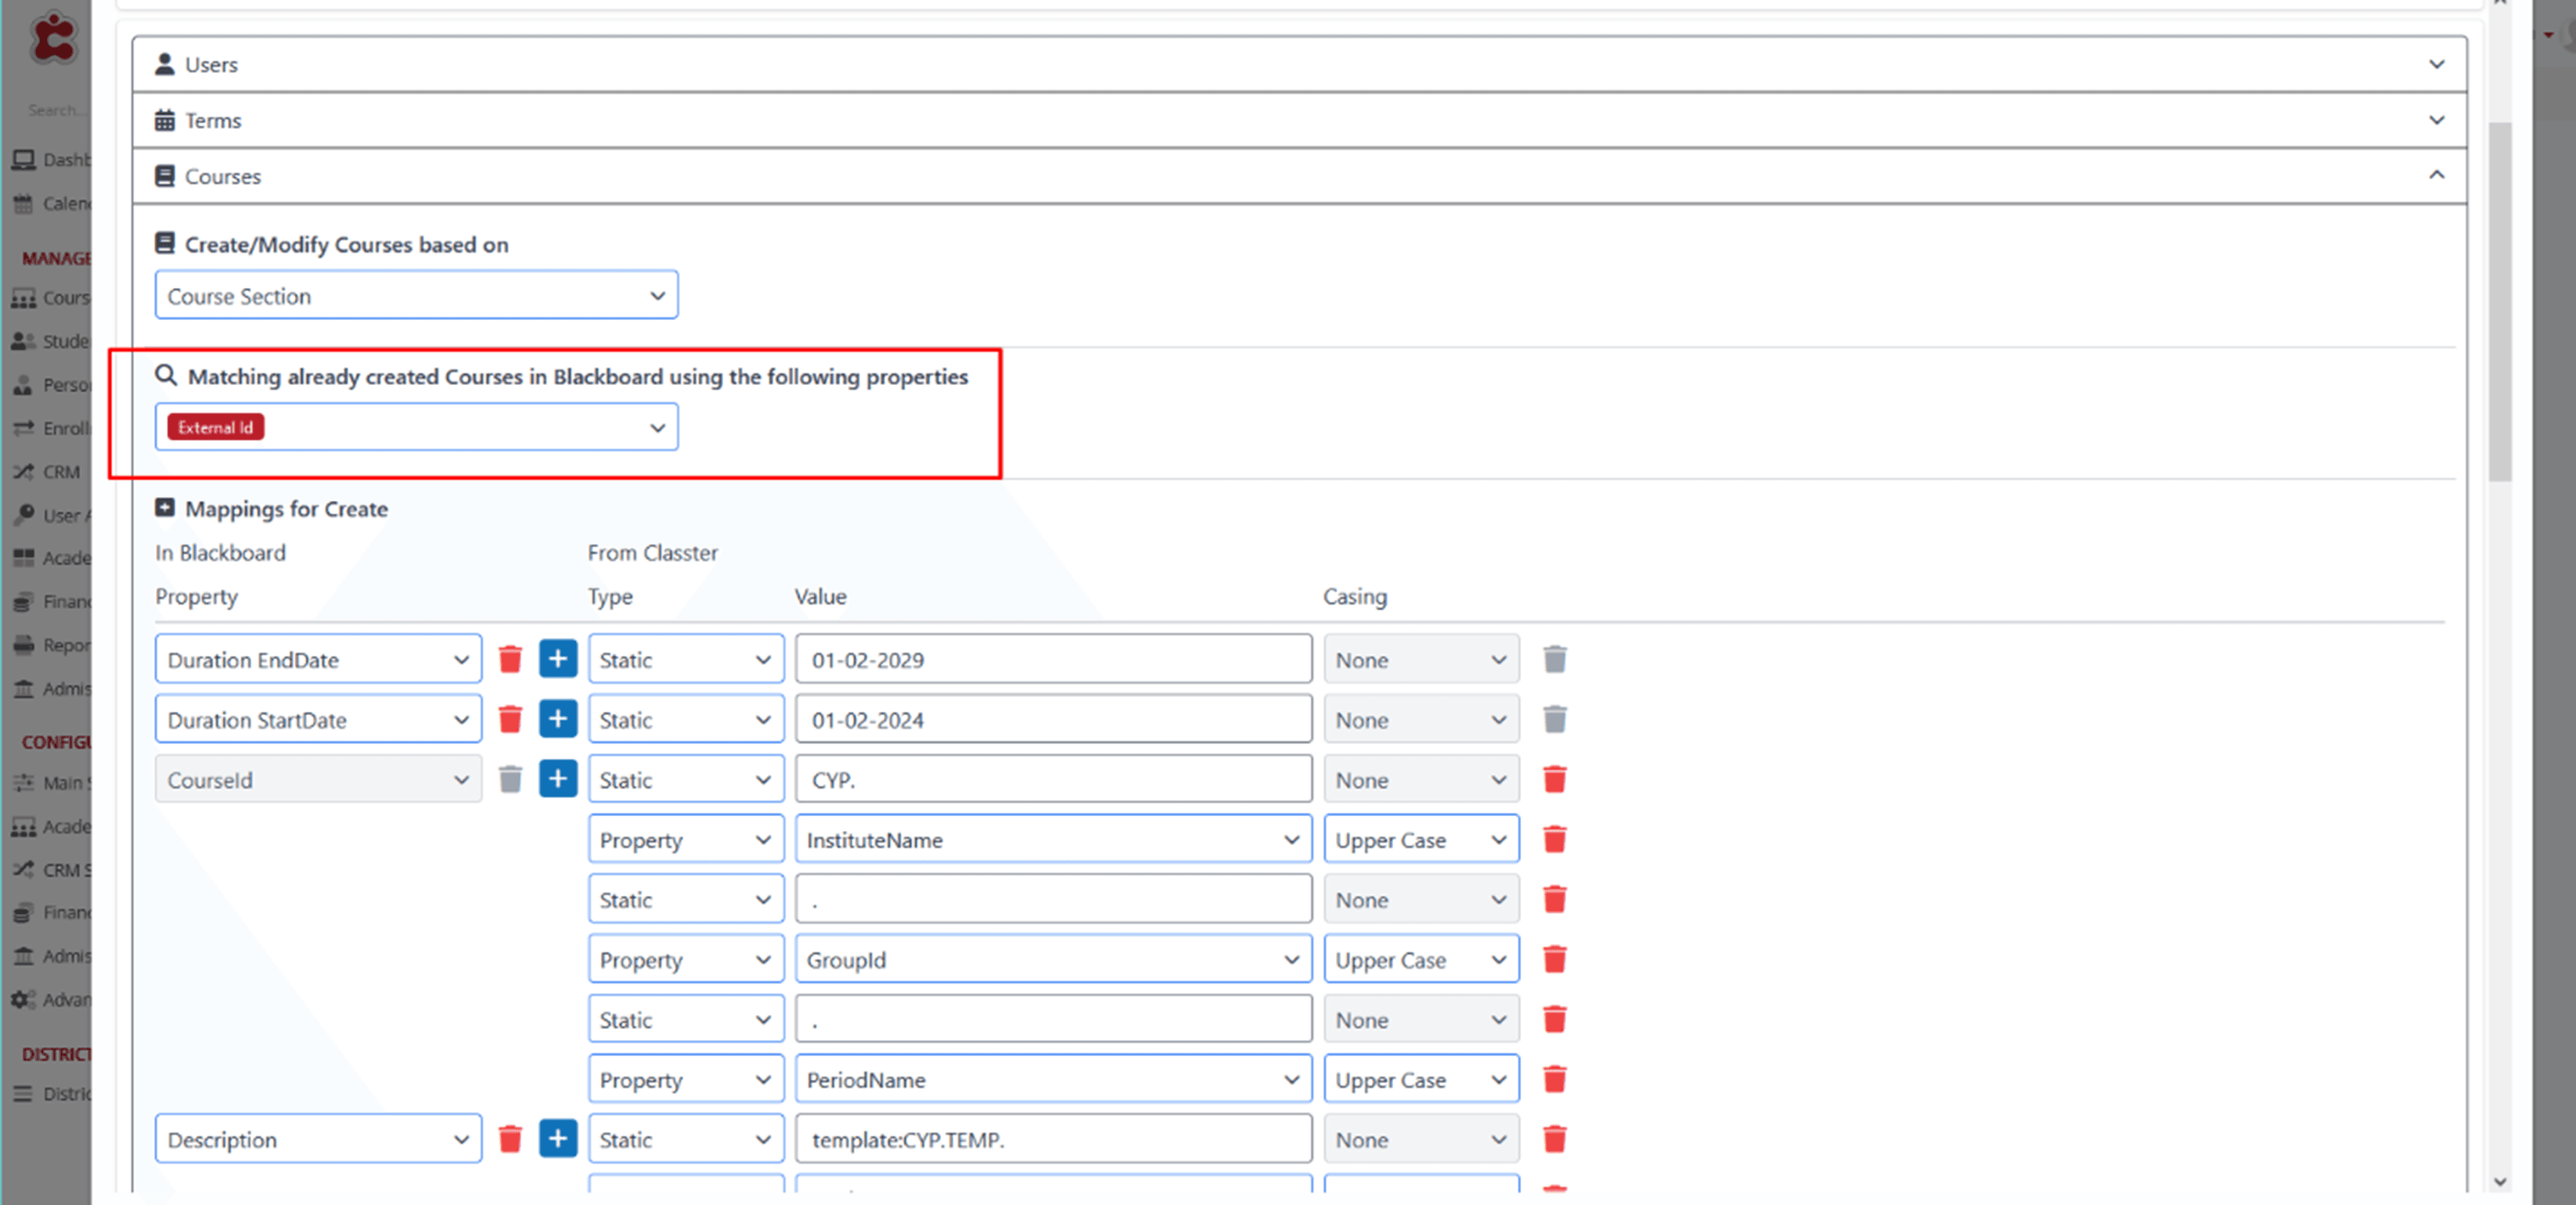
Task: Remove static dot row below InstituteName
Action: tap(1554, 899)
